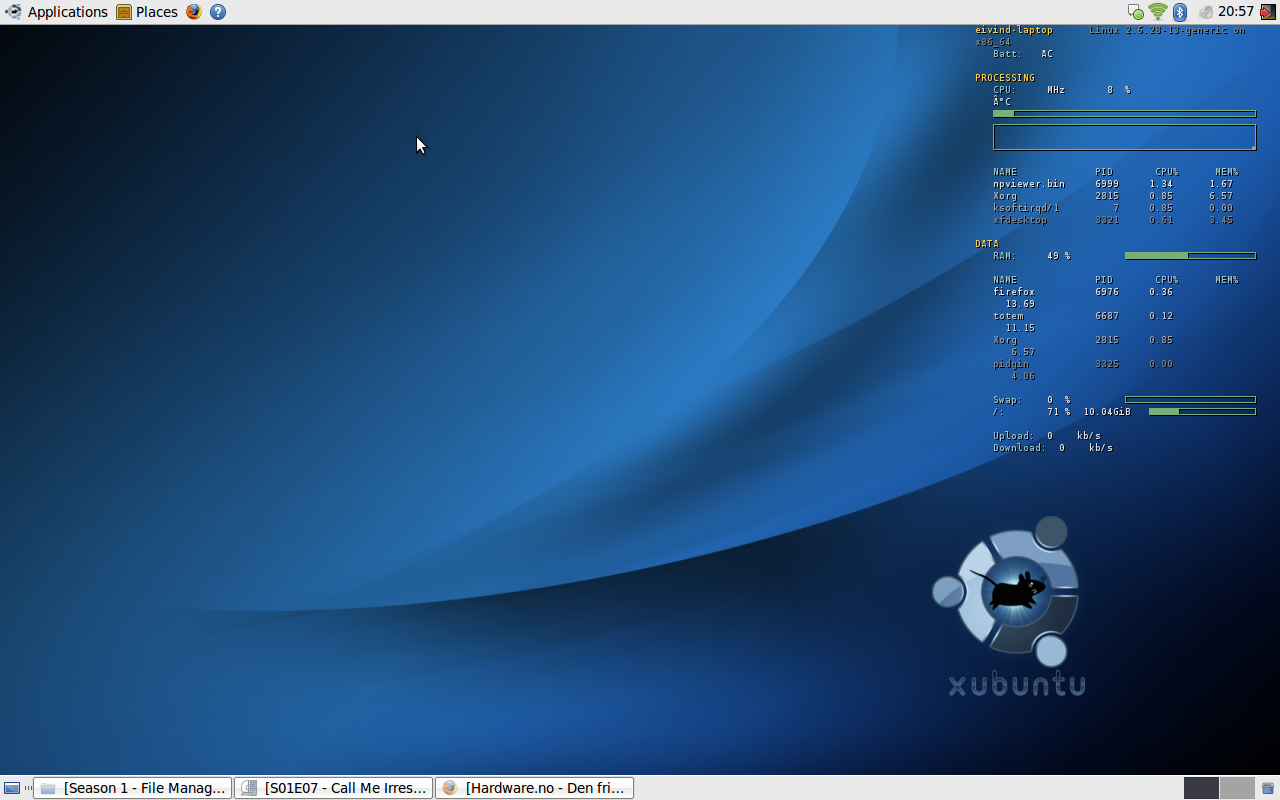
Task: Click the CPU history graph box
Action: pyautogui.click(x=1124, y=137)
